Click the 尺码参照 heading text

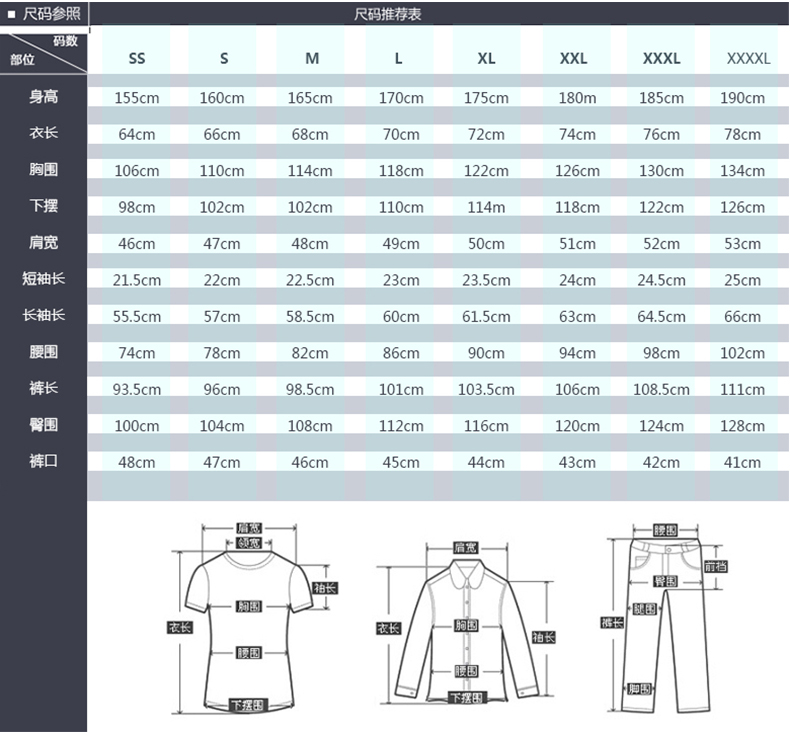51,14
